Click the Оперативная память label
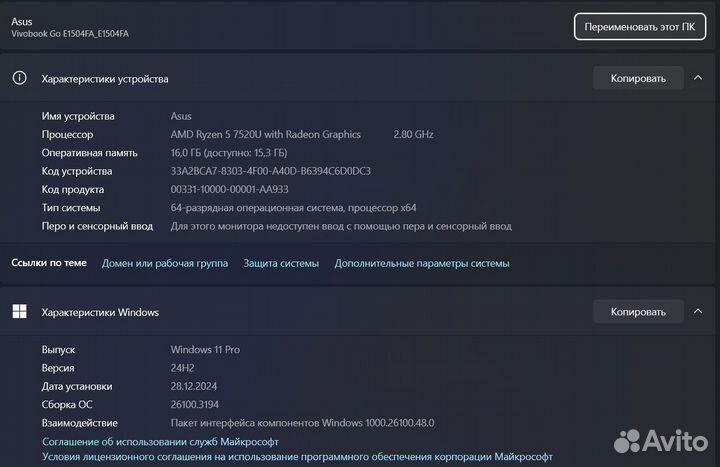720x467 pixels. (x=90, y=153)
